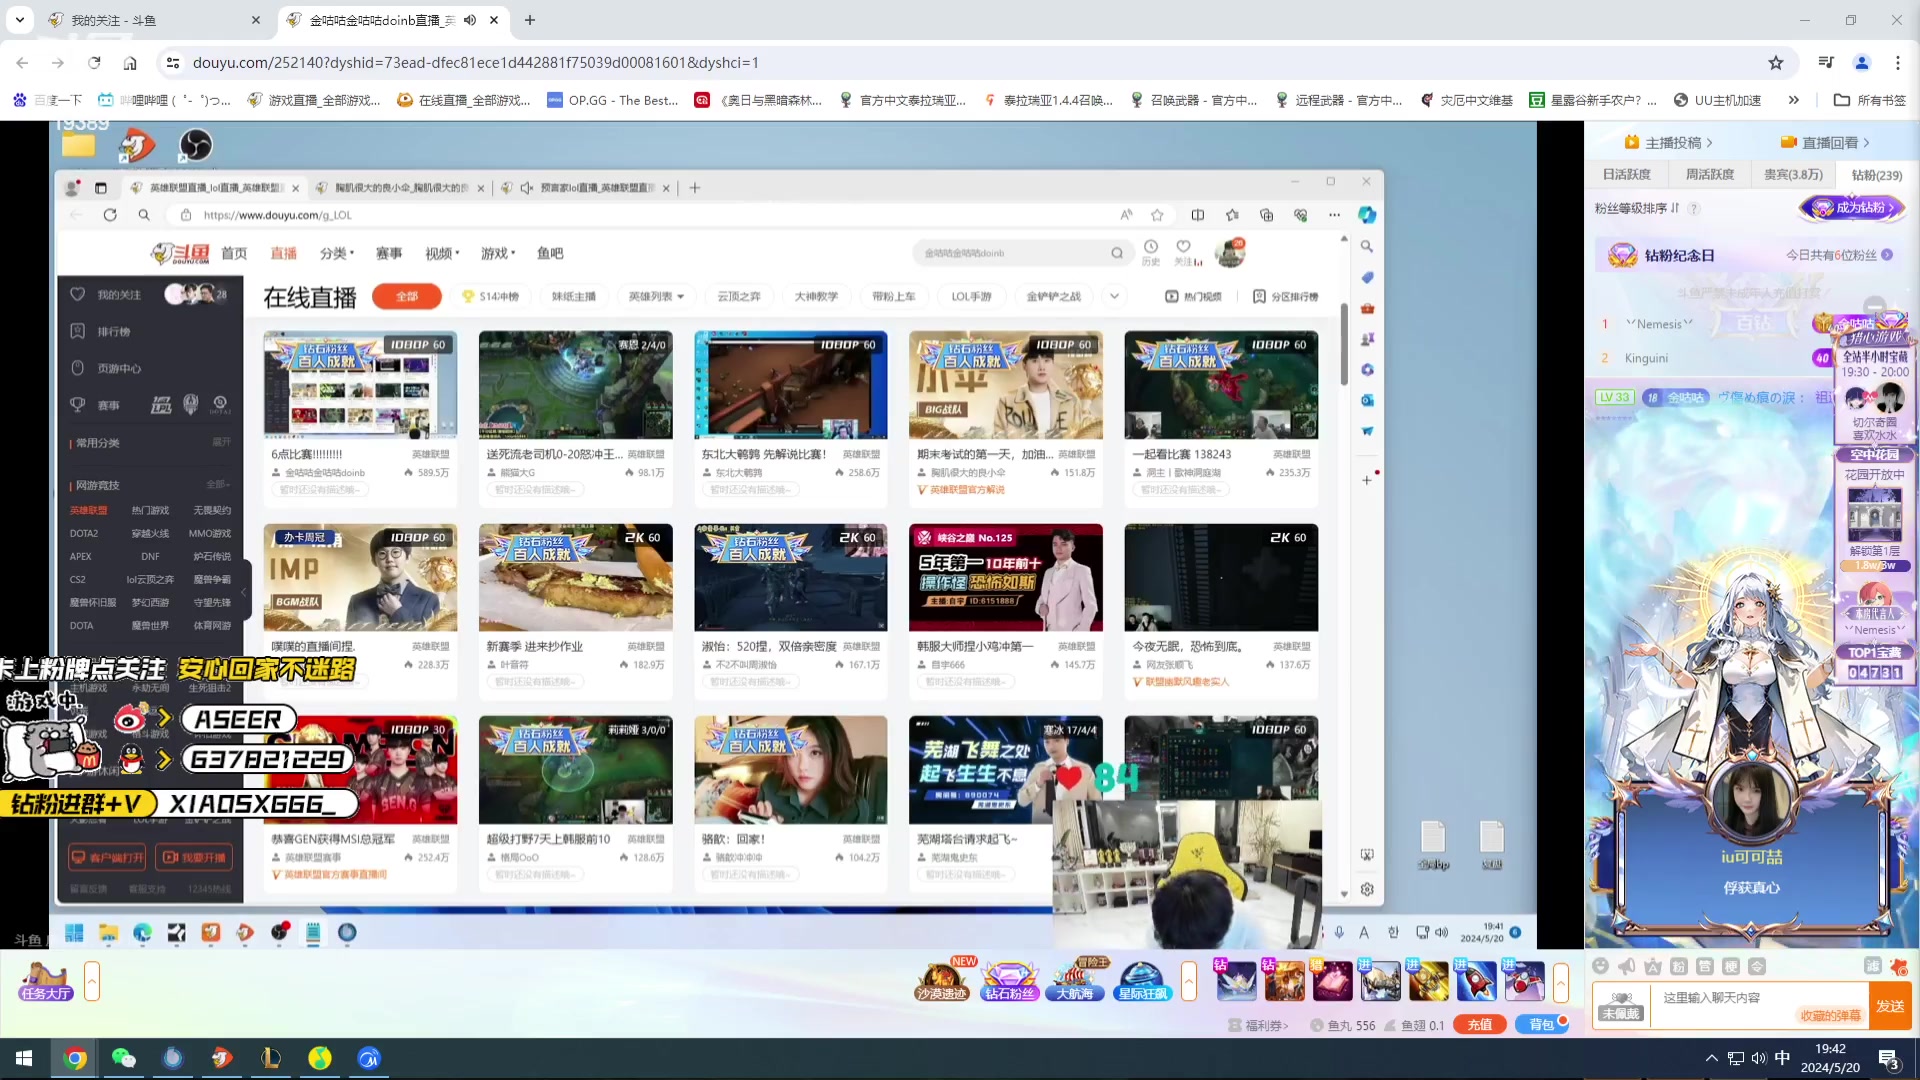Switch to the 周活跃度 tab
Viewport: 1920px width, 1080px height.
click(1710, 175)
